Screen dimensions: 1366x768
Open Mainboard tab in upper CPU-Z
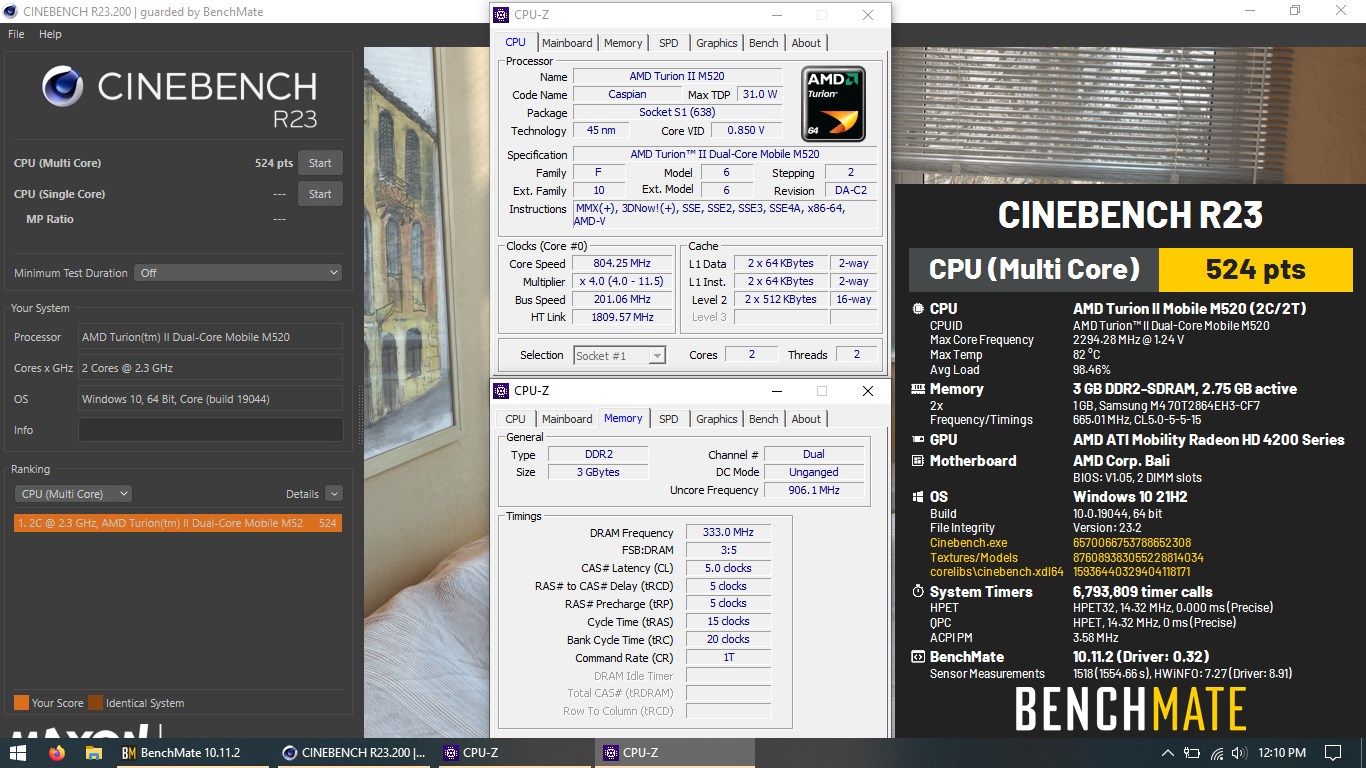[x=567, y=43]
